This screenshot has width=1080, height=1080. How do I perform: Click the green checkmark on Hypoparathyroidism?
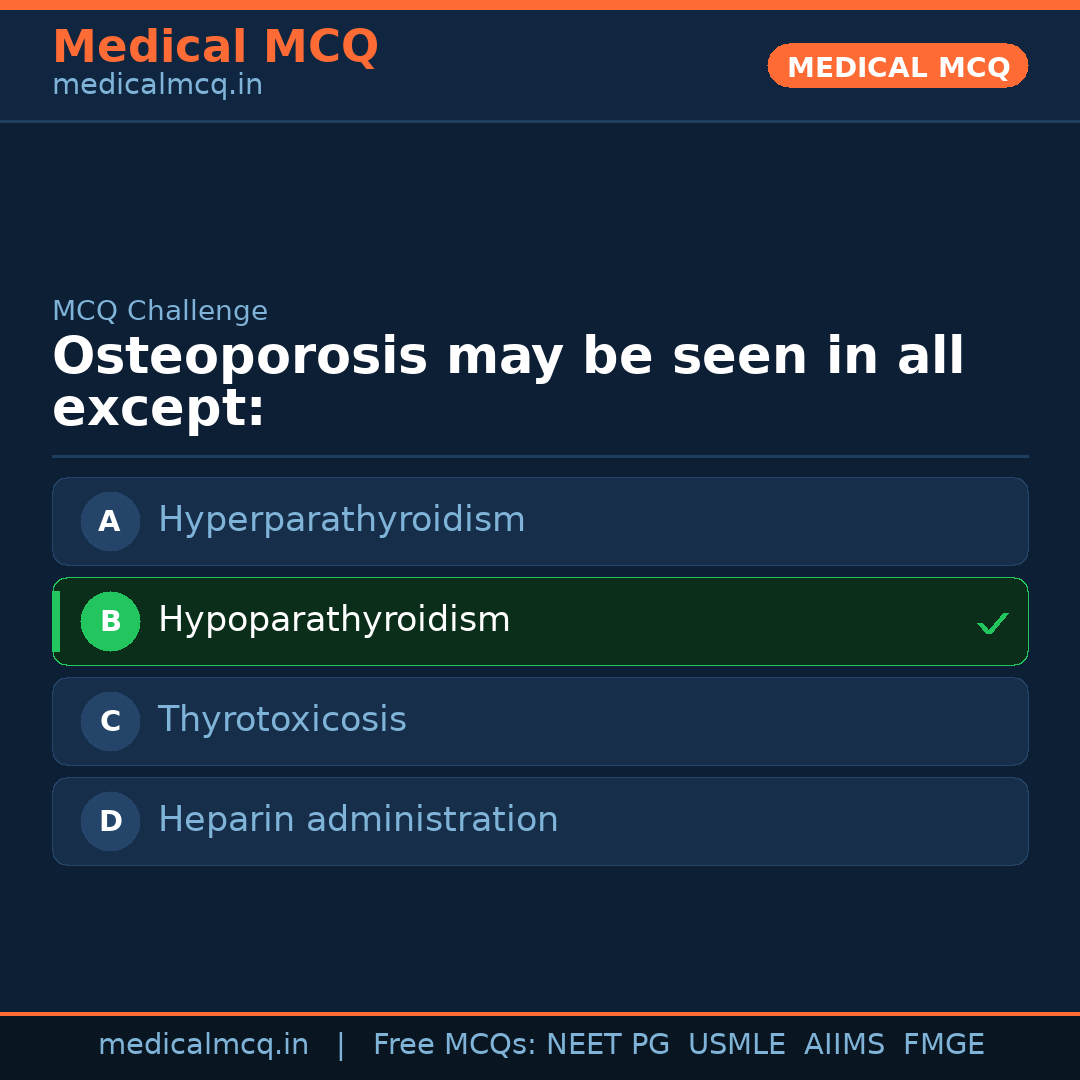[x=992, y=623]
